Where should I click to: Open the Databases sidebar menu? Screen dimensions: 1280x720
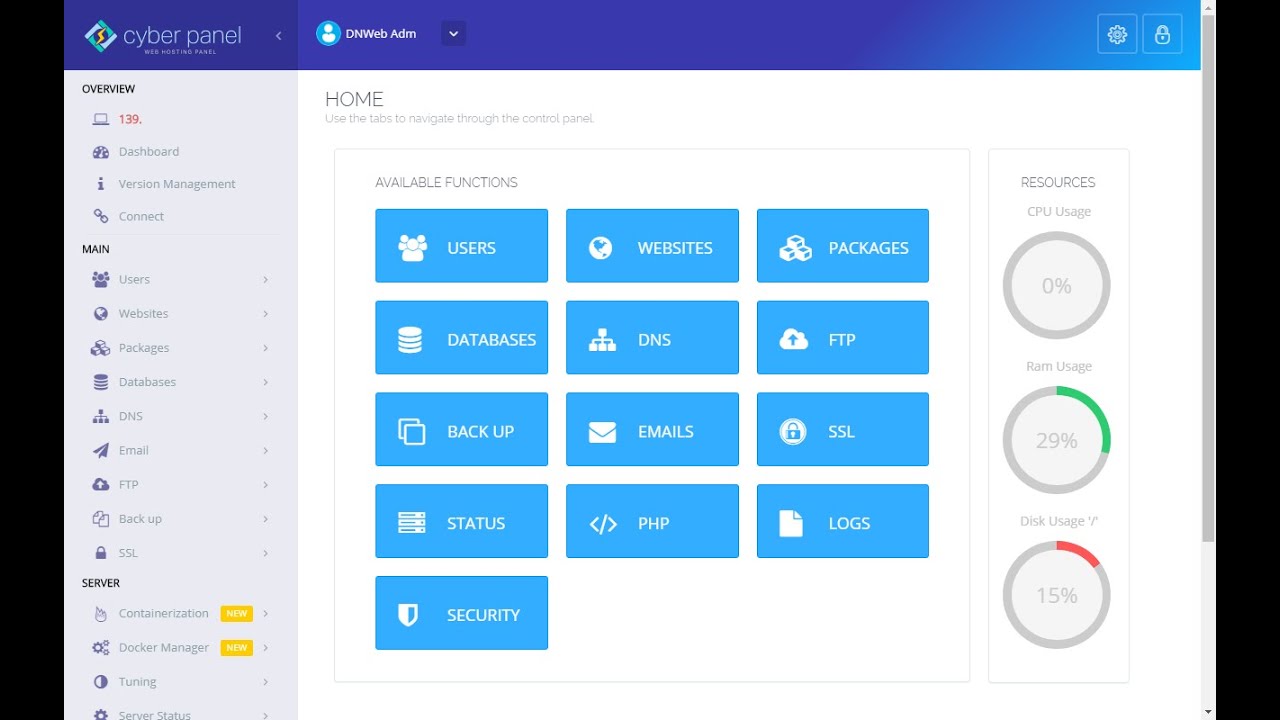[180, 382]
